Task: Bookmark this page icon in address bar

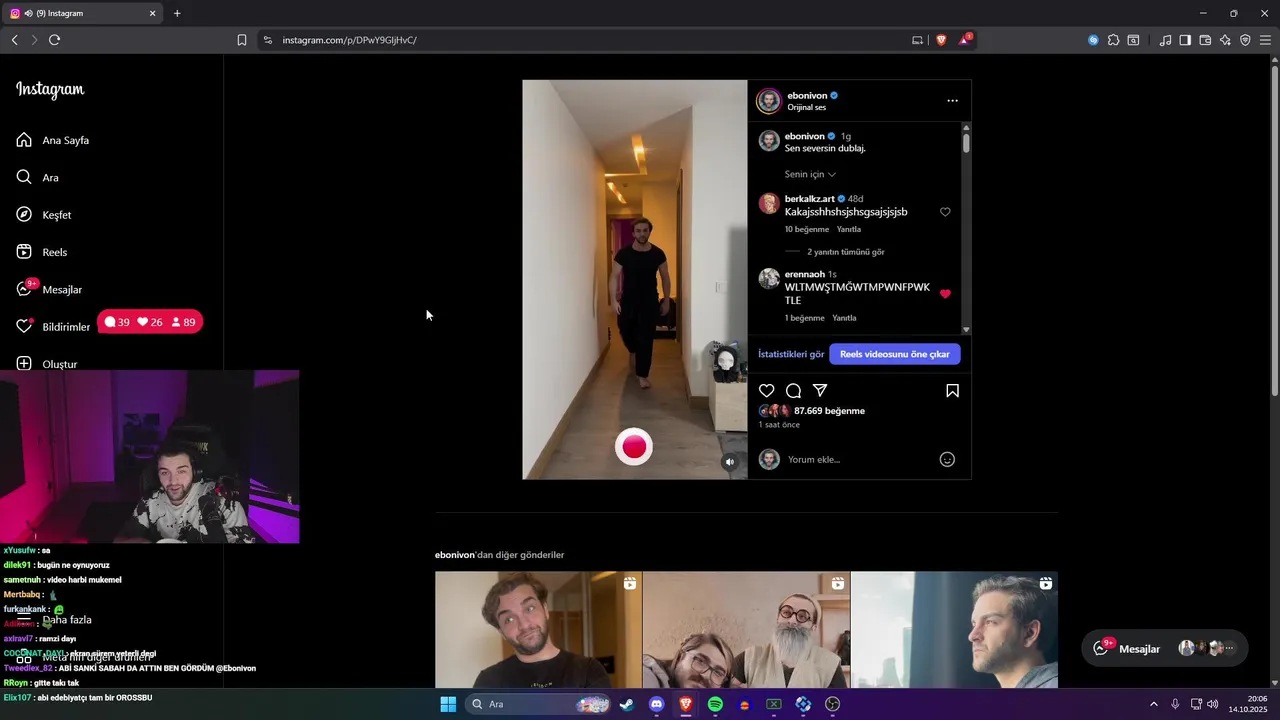Action: (x=242, y=40)
